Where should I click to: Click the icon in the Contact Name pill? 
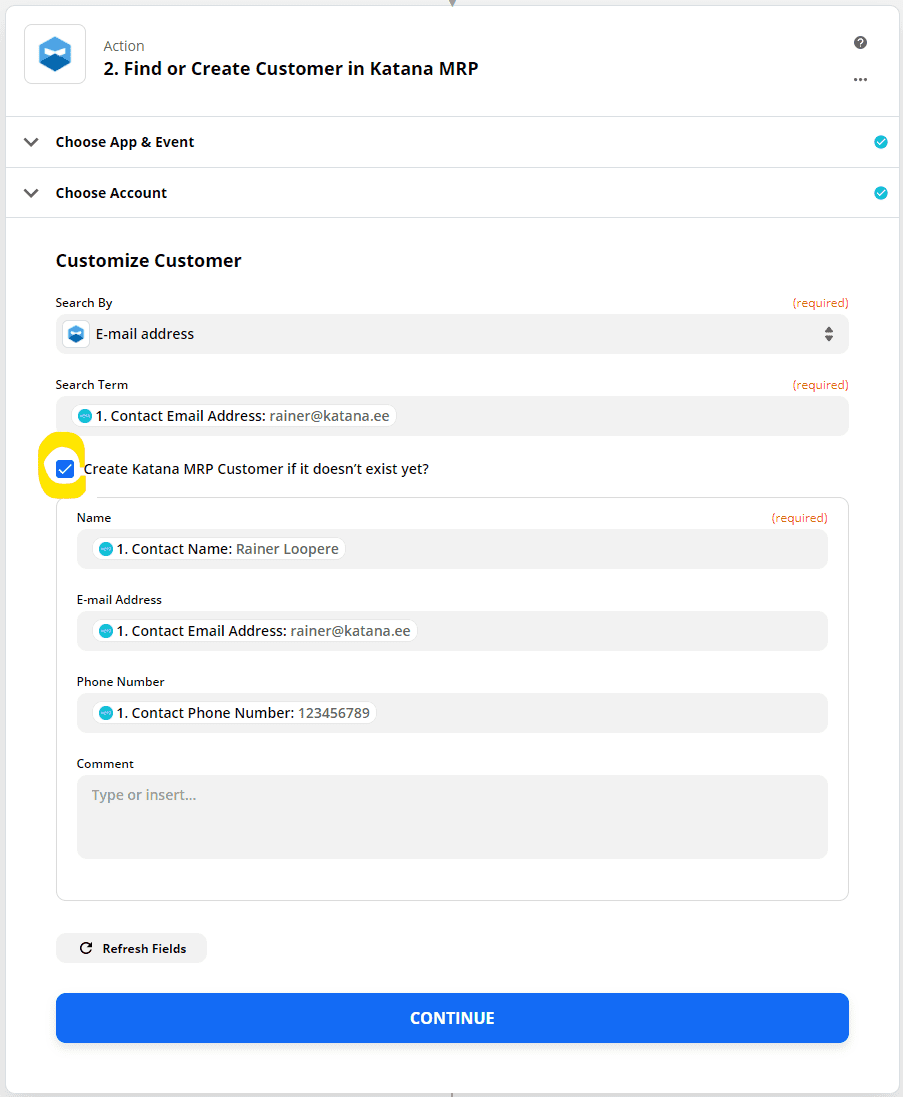tap(106, 549)
